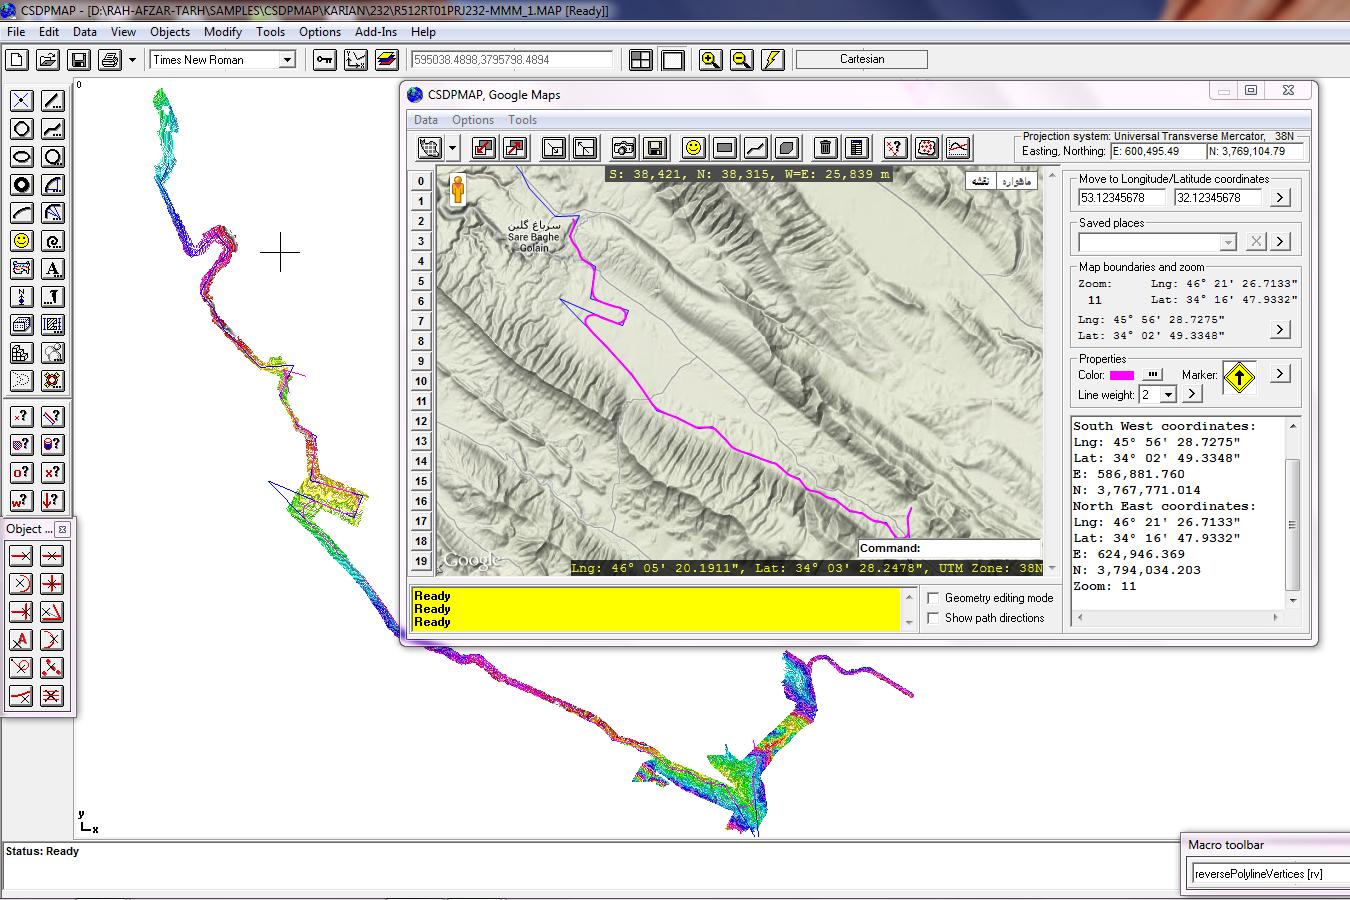Click the stacked layers icon in main toolbar
Image resolution: width=1350 pixels, height=900 pixels.
pyautogui.click(x=387, y=60)
